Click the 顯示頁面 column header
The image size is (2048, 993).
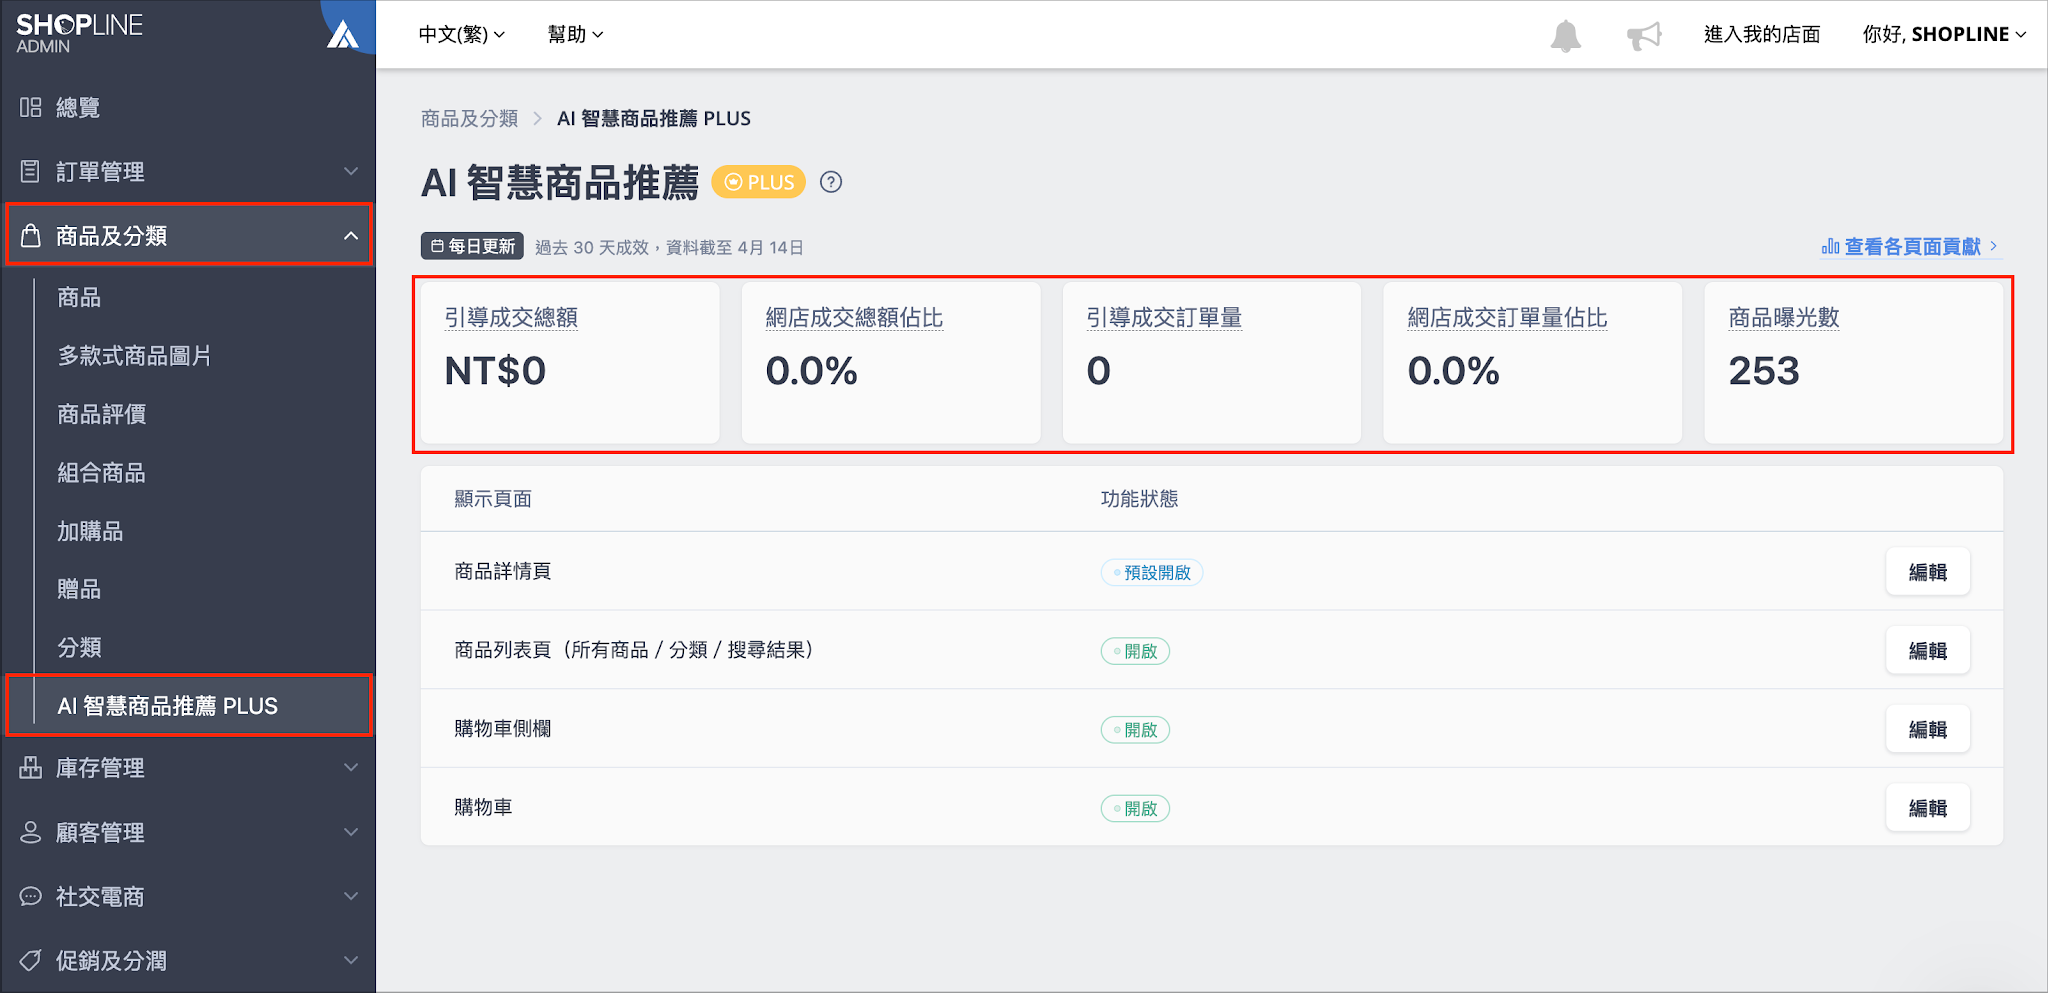pyautogui.click(x=493, y=499)
